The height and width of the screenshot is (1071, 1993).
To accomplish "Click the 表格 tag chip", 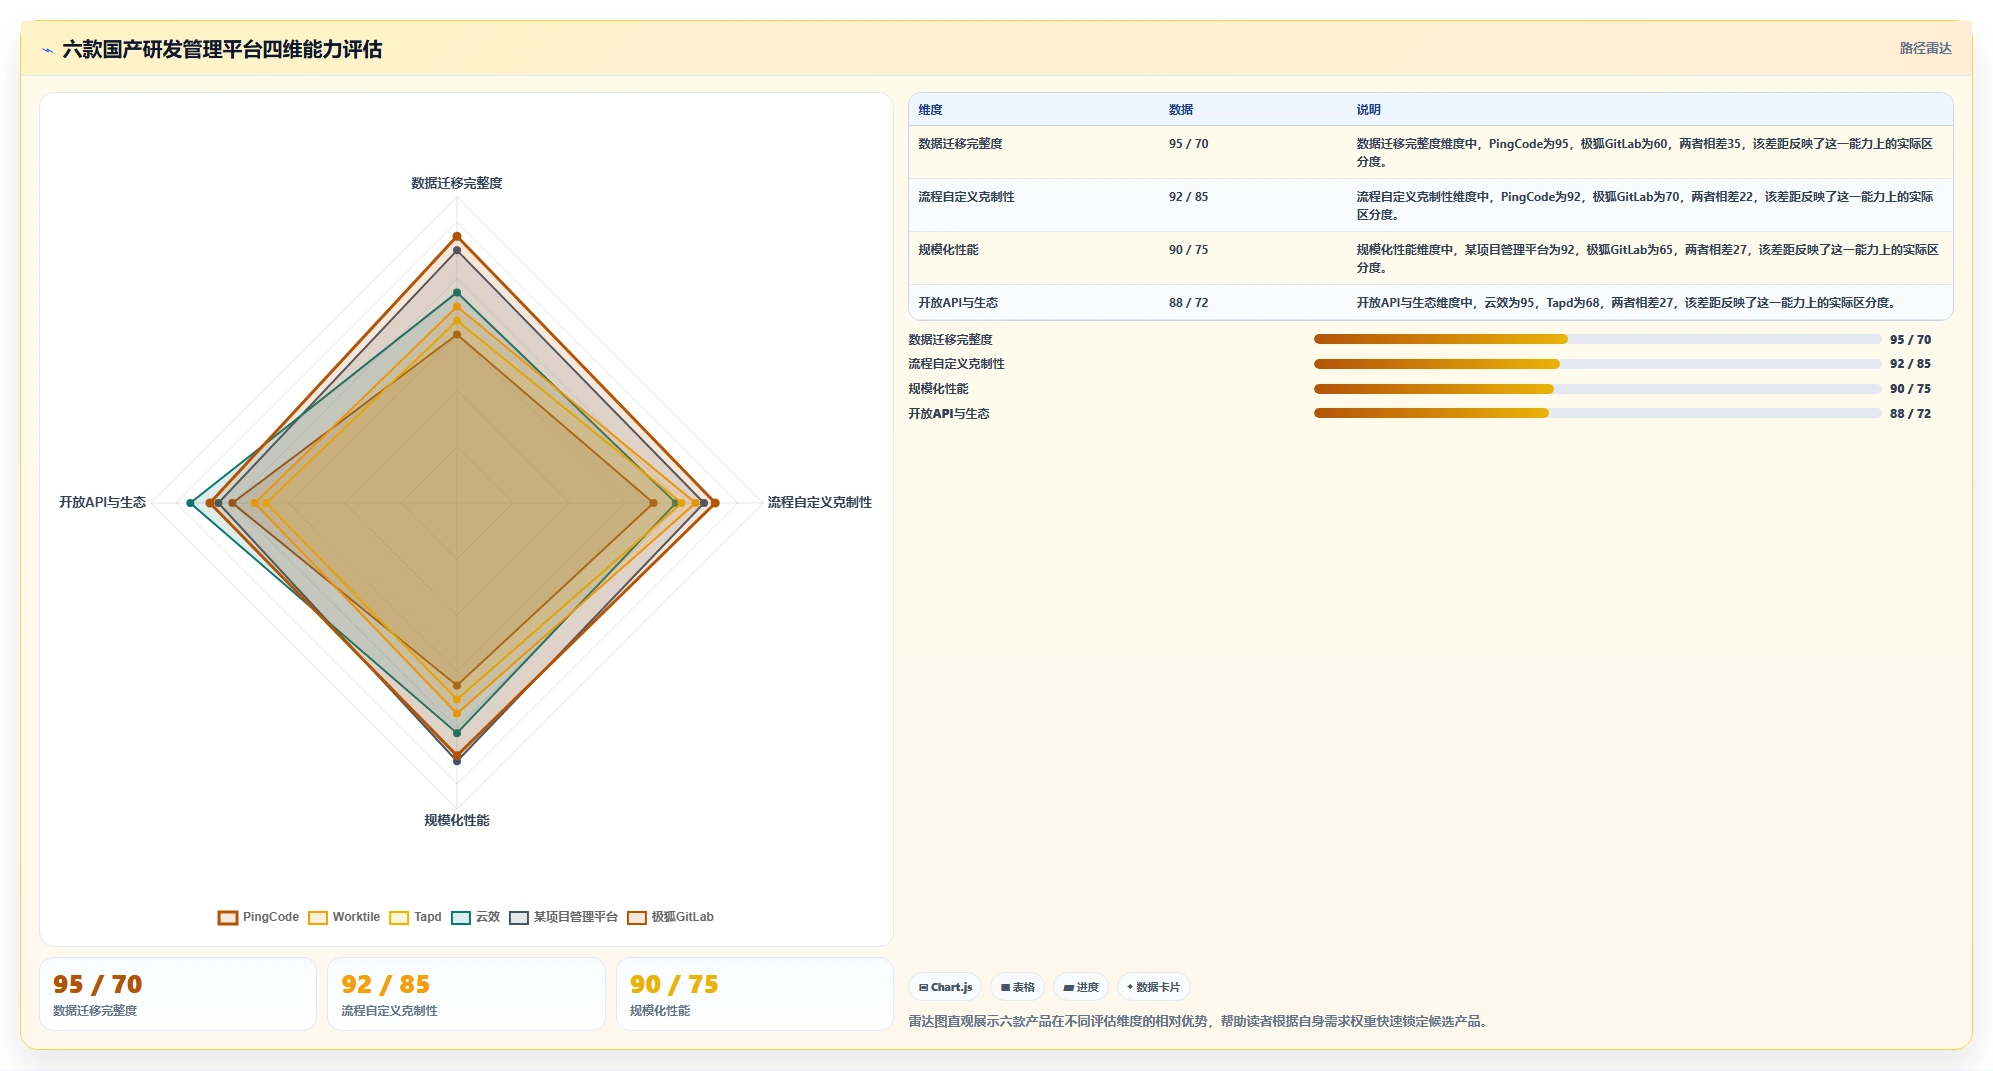I will click(1018, 987).
